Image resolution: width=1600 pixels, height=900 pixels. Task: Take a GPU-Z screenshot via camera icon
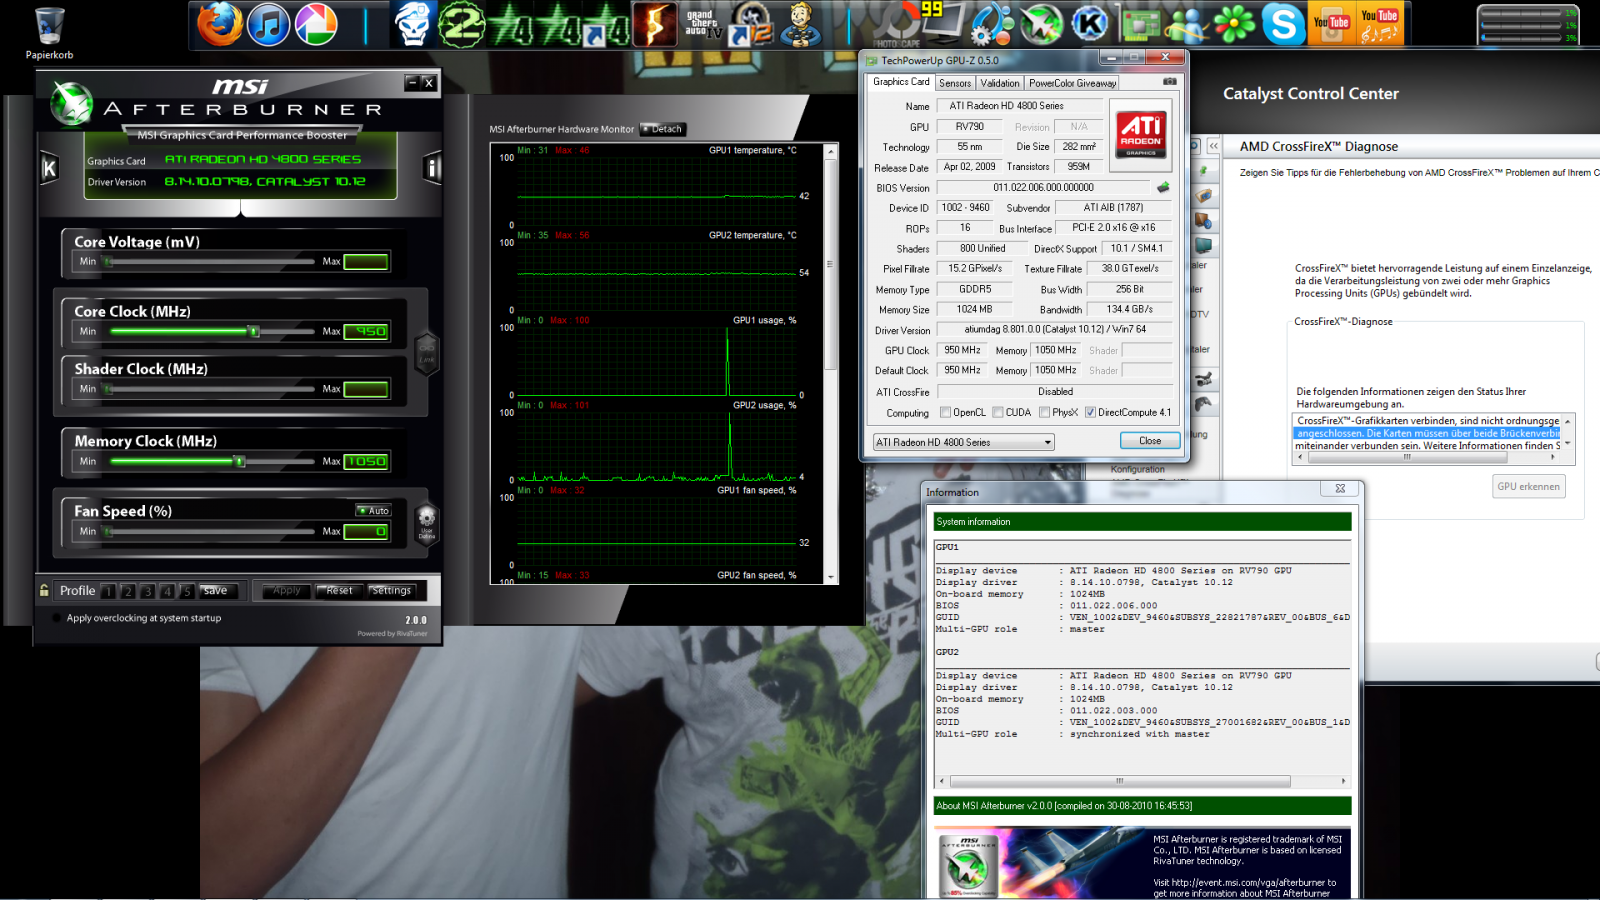[1169, 82]
